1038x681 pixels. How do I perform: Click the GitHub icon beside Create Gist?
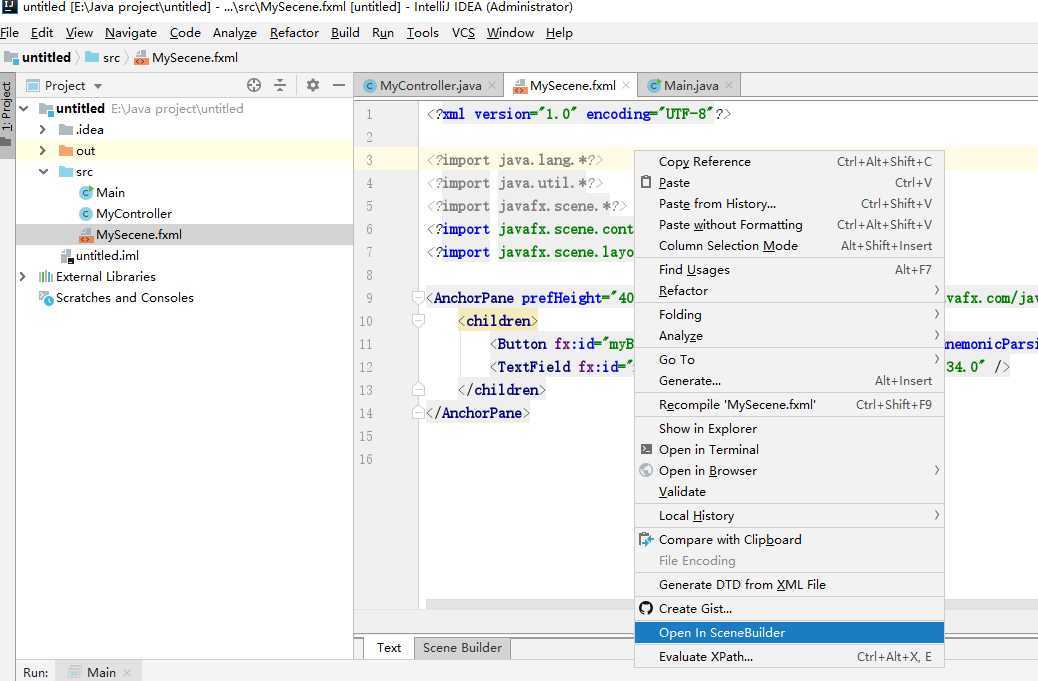(x=646, y=608)
